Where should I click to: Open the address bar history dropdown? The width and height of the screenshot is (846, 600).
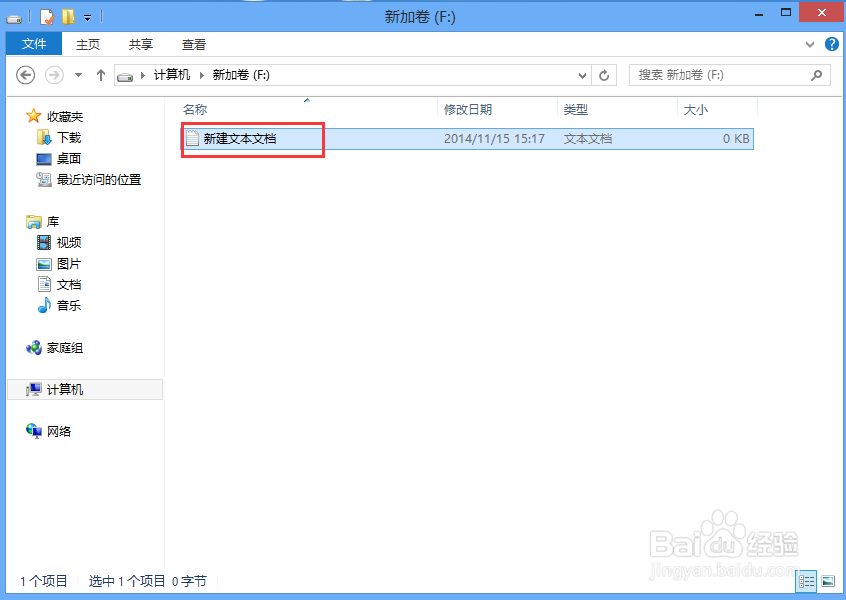[x=582, y=75]
